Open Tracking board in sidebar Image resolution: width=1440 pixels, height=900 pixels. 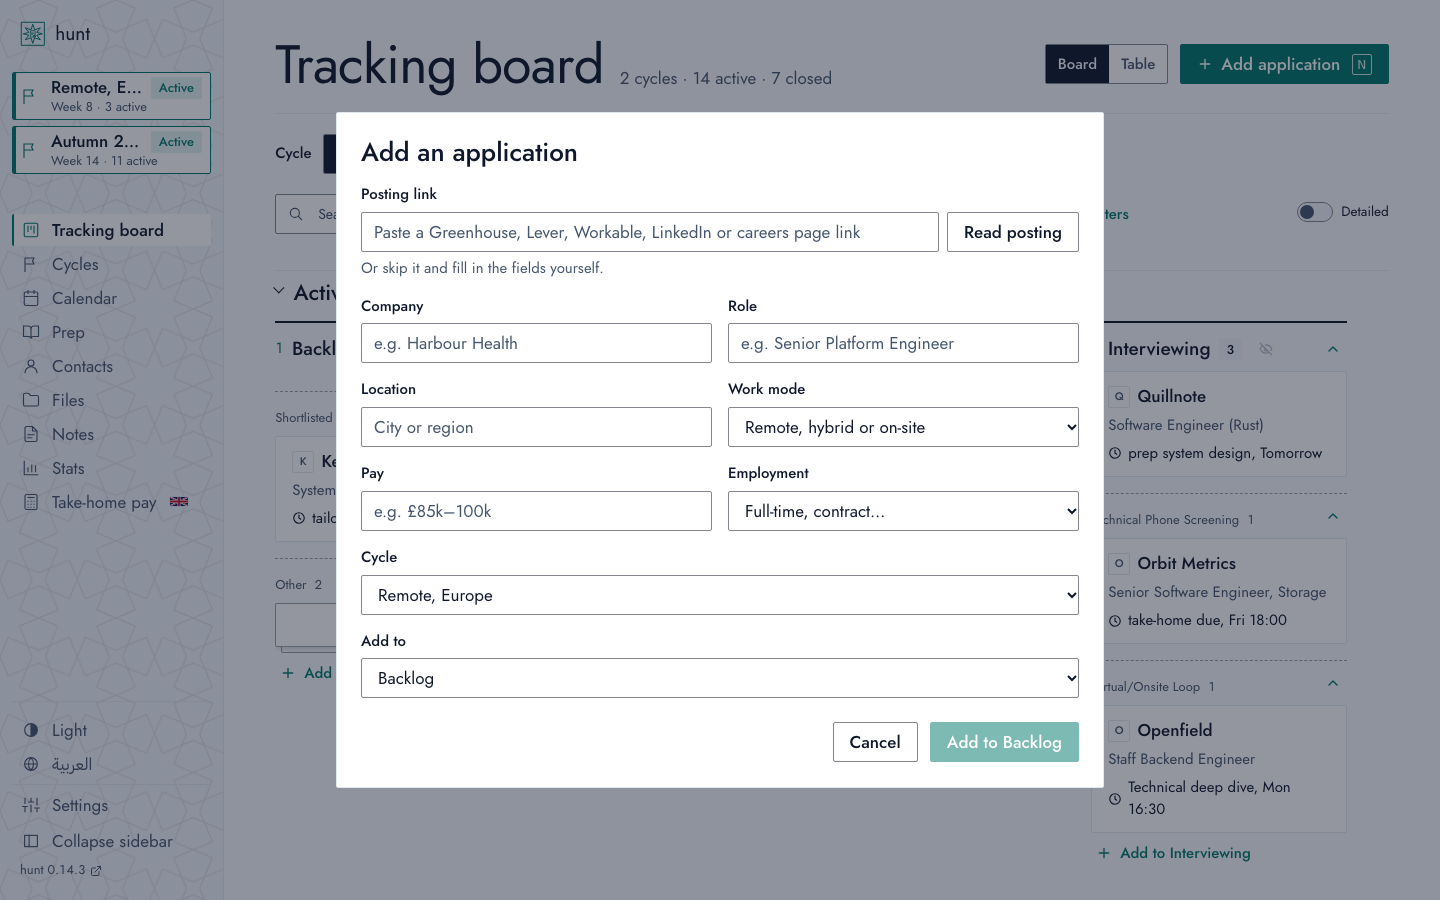point(111,230)
